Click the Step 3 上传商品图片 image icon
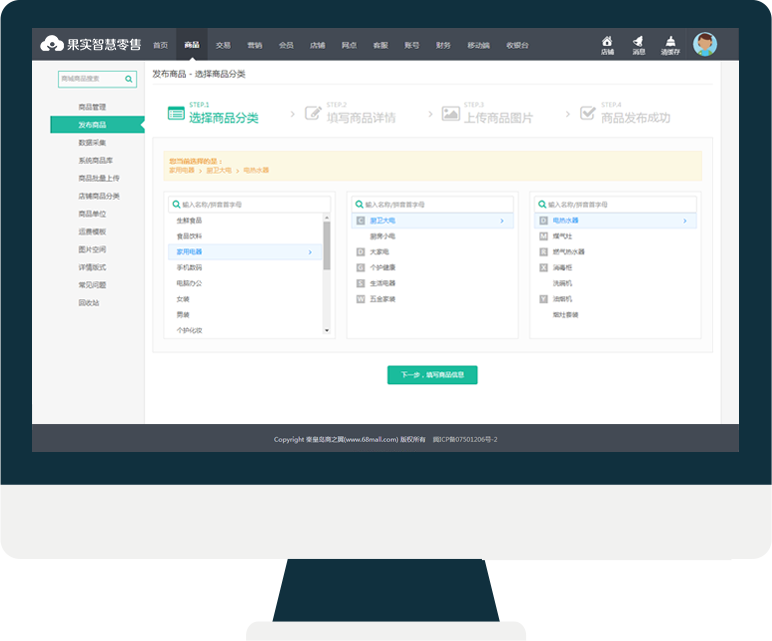The image size is (772, 641). pyautogui.click(x=450, y=113)
